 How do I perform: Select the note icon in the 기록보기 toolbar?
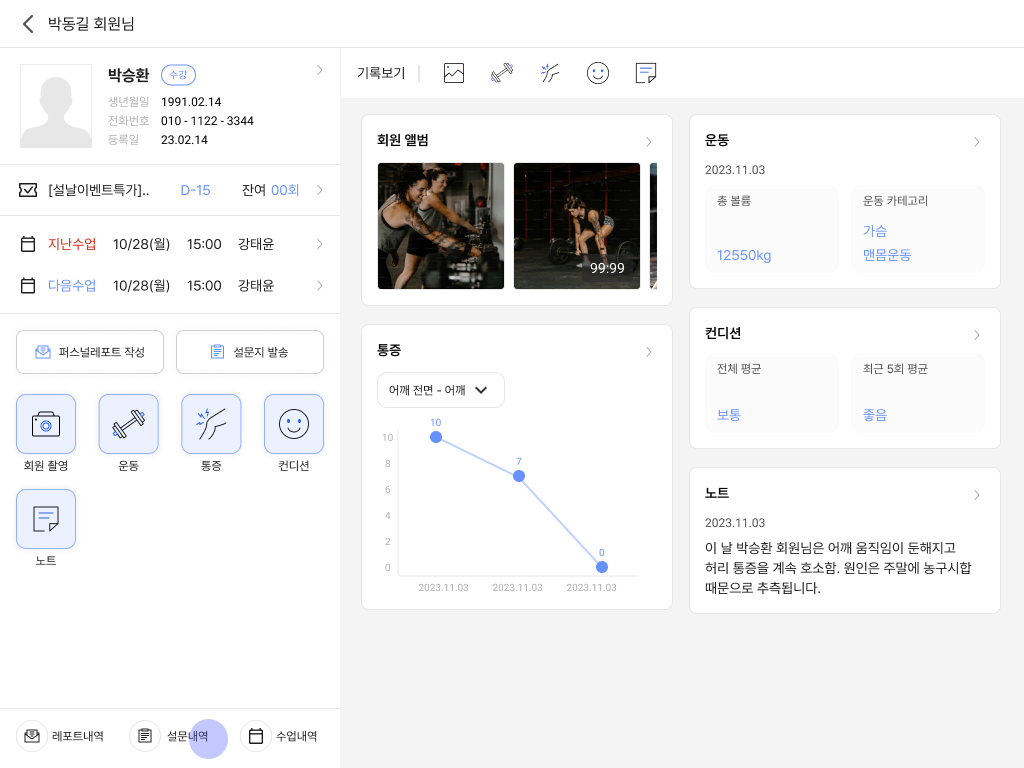(x=646, y=72)
